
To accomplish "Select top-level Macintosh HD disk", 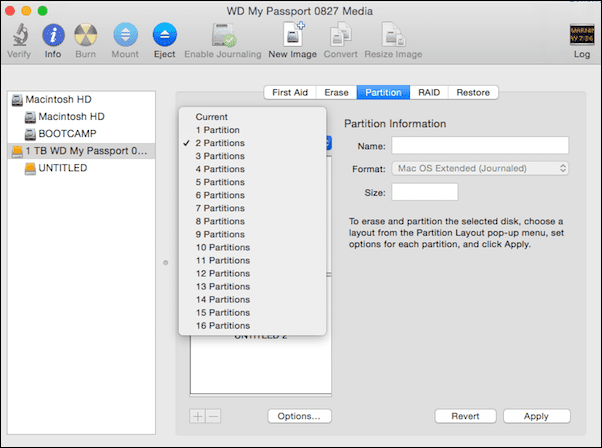I will pyautogui.click(x=81, y=99).
